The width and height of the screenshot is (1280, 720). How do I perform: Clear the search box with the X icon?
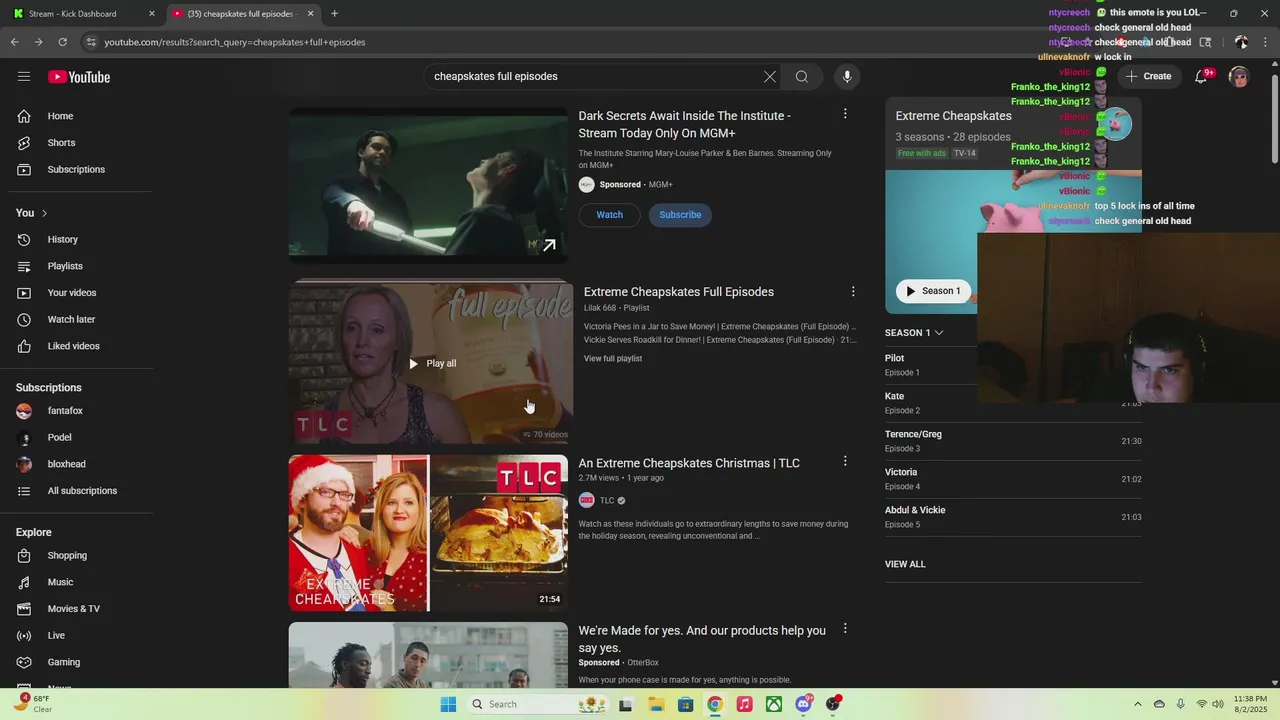770,76
